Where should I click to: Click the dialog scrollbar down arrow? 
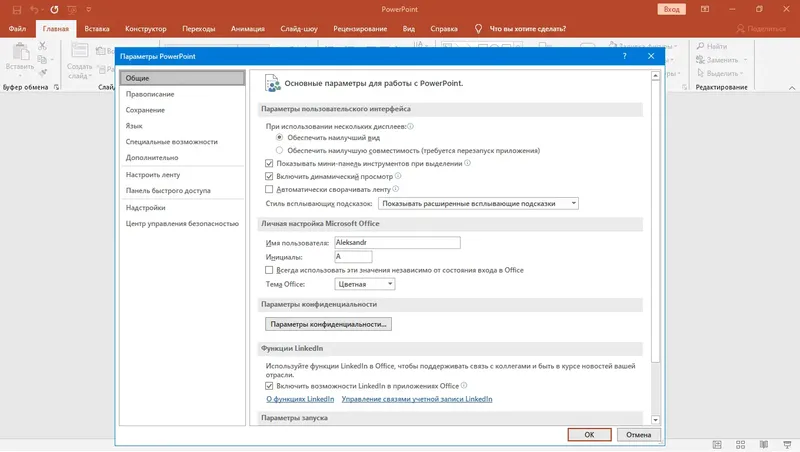click(656, 420)
